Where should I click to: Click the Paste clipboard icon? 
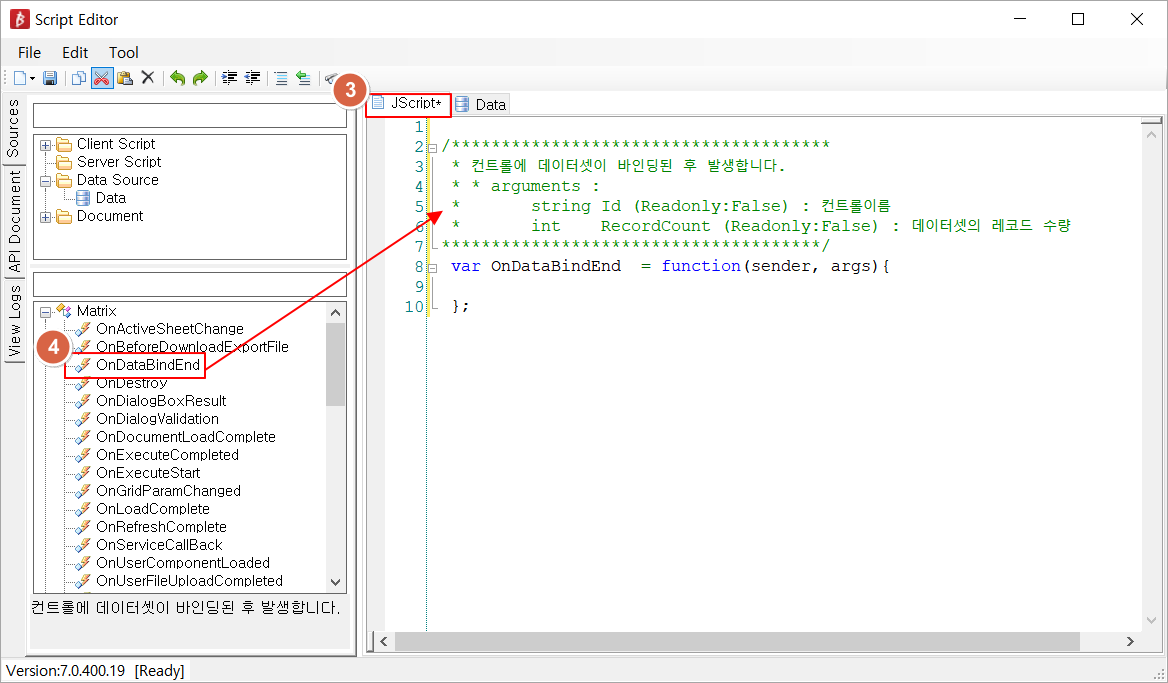coord(124,78)
